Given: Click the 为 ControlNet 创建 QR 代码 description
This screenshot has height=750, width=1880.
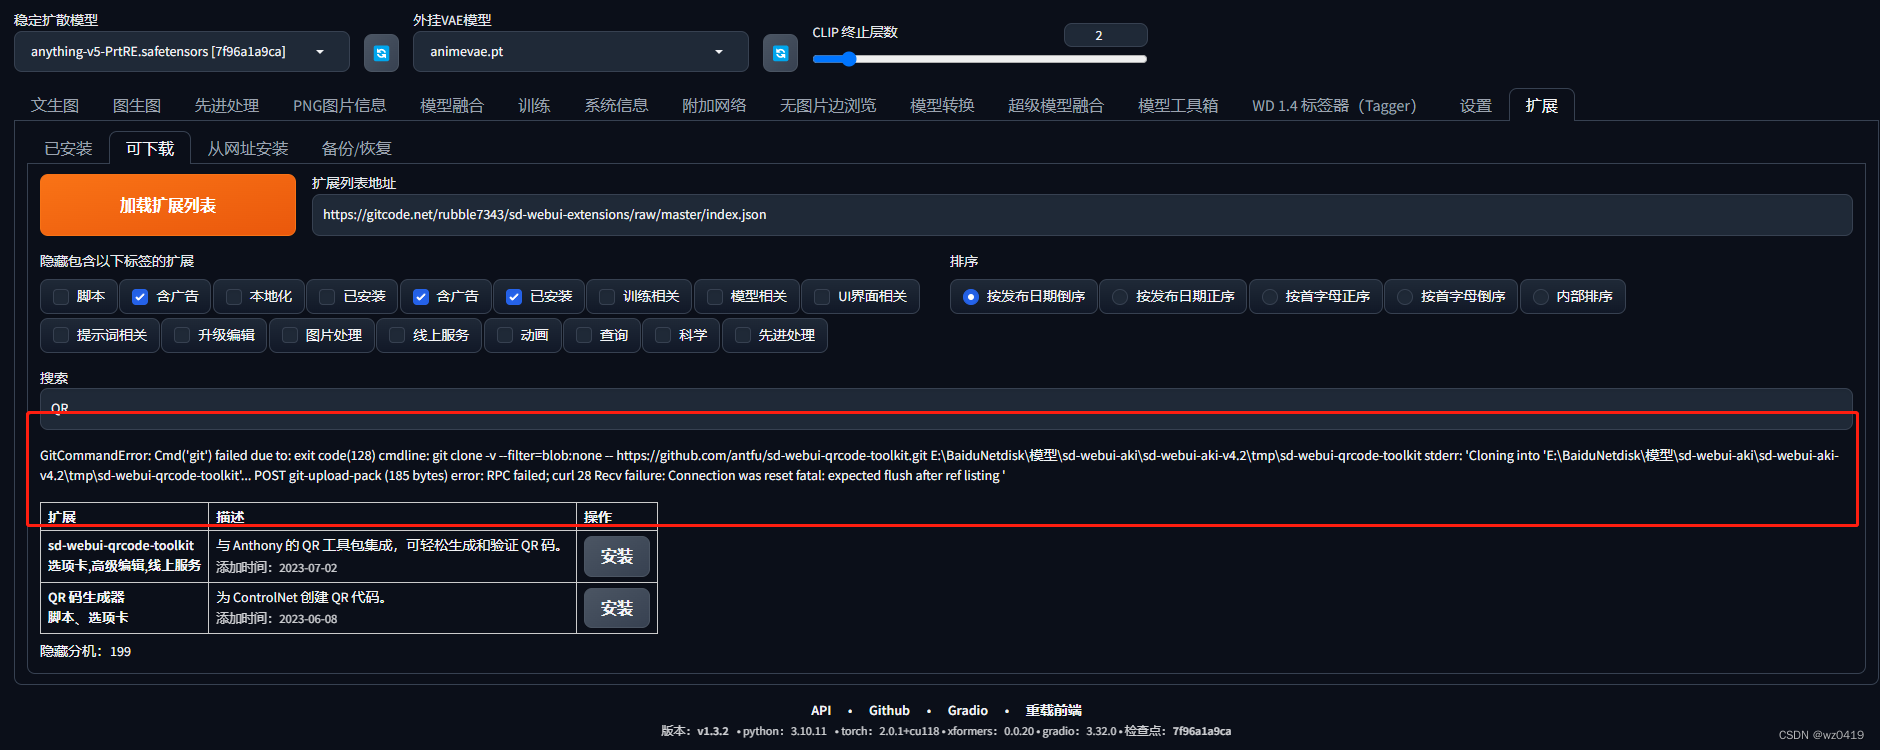Looking at the screenshot, I should coord(301,597).
